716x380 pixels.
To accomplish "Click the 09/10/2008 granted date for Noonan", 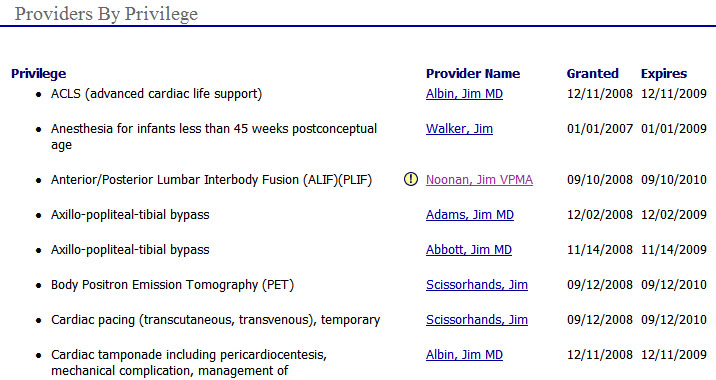I will [600, 179].
